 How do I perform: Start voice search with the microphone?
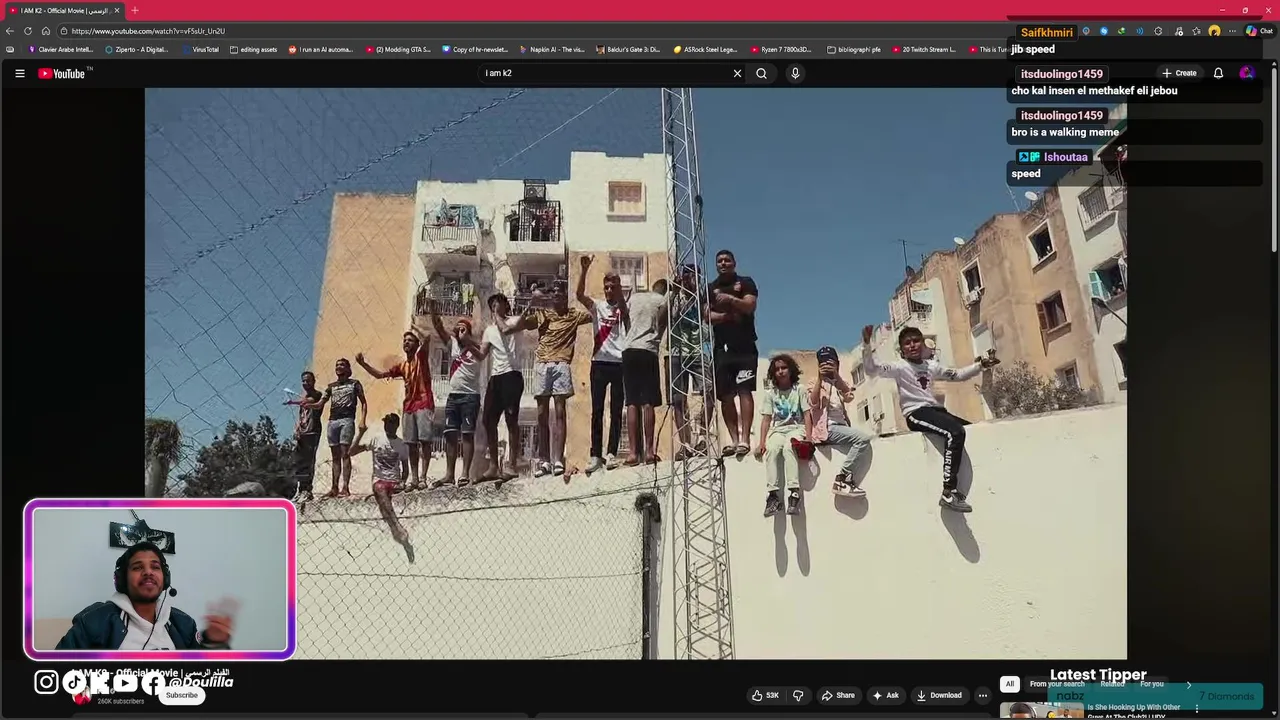[x=795, y=73]
